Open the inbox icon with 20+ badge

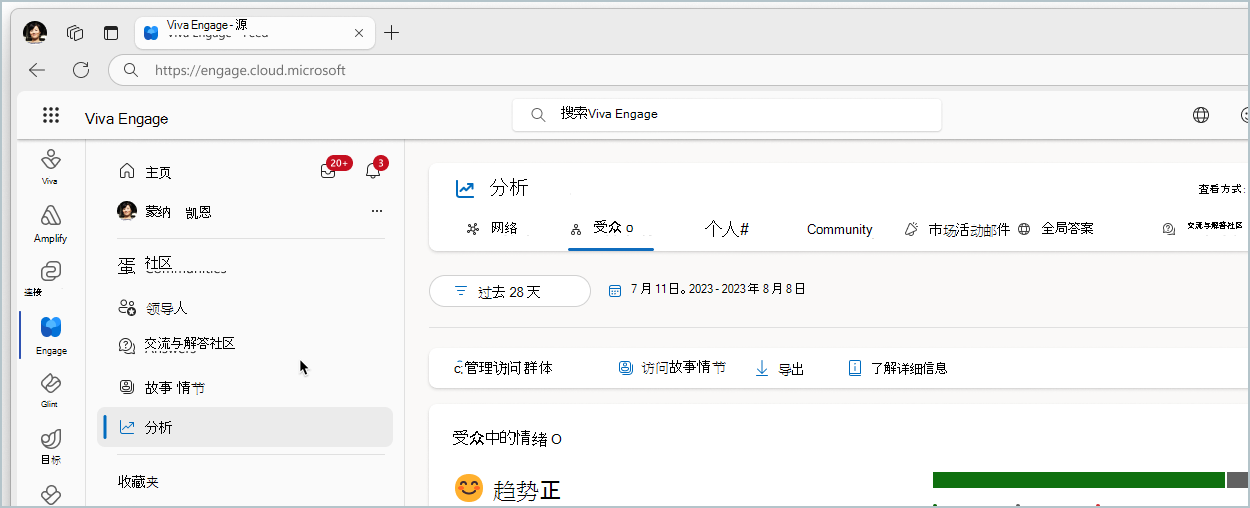tap(328, 171)
